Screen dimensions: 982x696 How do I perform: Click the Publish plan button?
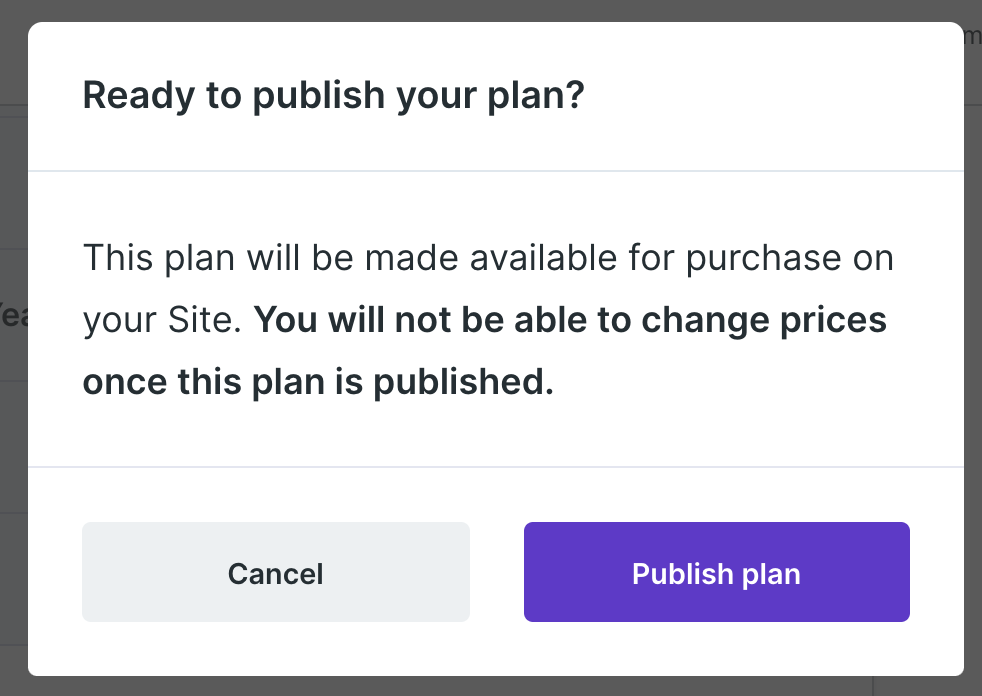(716, 572)
